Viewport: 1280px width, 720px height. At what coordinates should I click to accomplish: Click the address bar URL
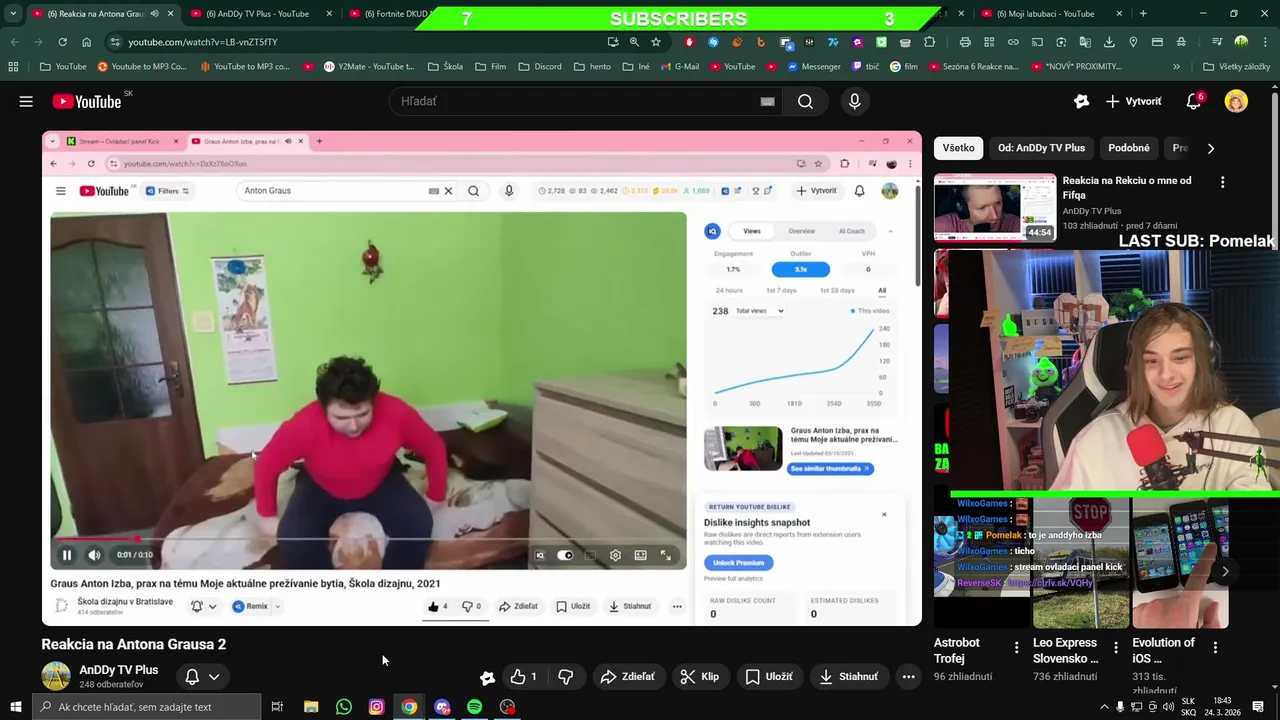click(203, 42)
